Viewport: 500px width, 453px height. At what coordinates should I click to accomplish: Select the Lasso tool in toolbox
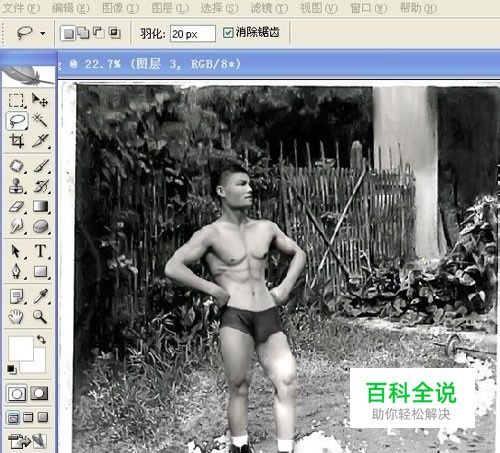16,121
